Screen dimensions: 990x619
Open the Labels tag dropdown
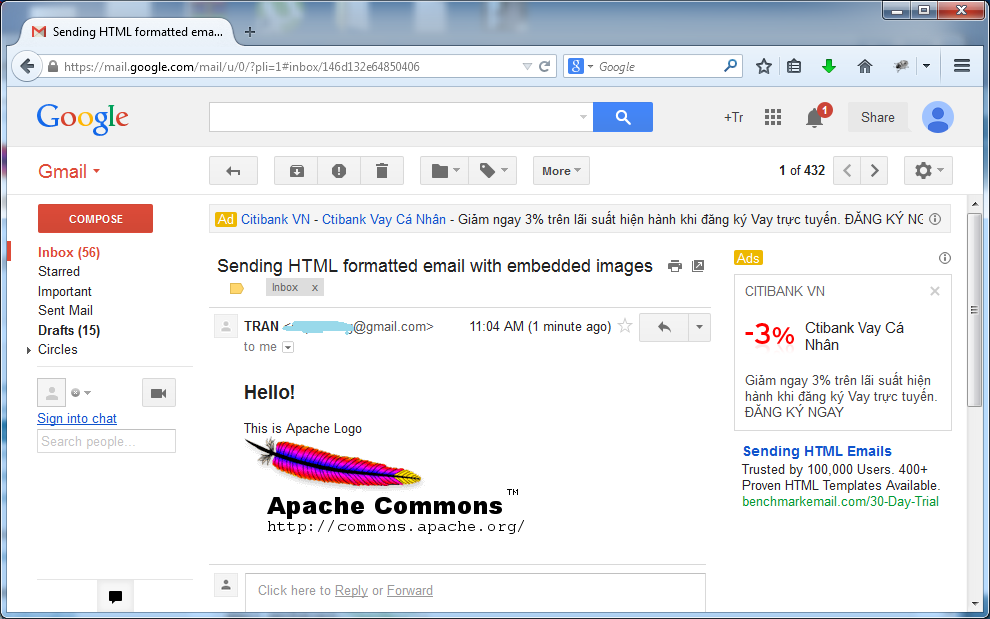(x=492, y=171)
